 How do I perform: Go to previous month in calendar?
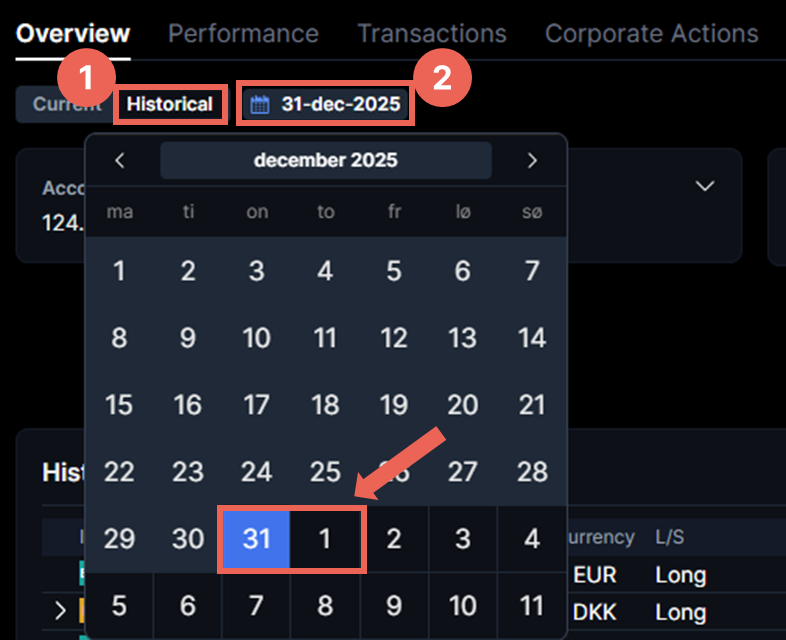coord(120,160)
